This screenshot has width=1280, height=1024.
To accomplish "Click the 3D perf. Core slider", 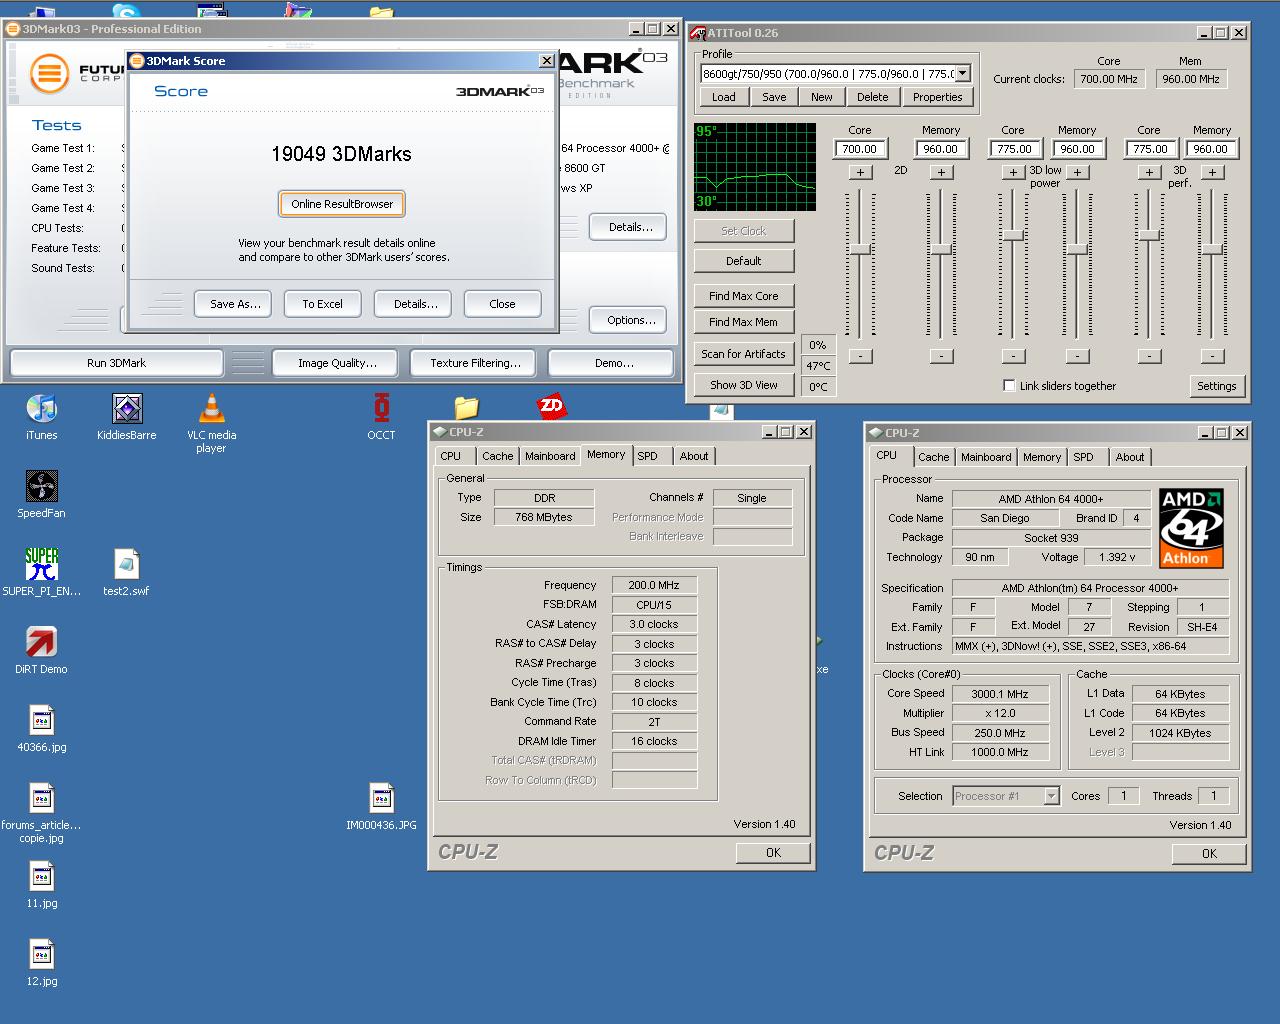I will click(x=1149, y=235).
